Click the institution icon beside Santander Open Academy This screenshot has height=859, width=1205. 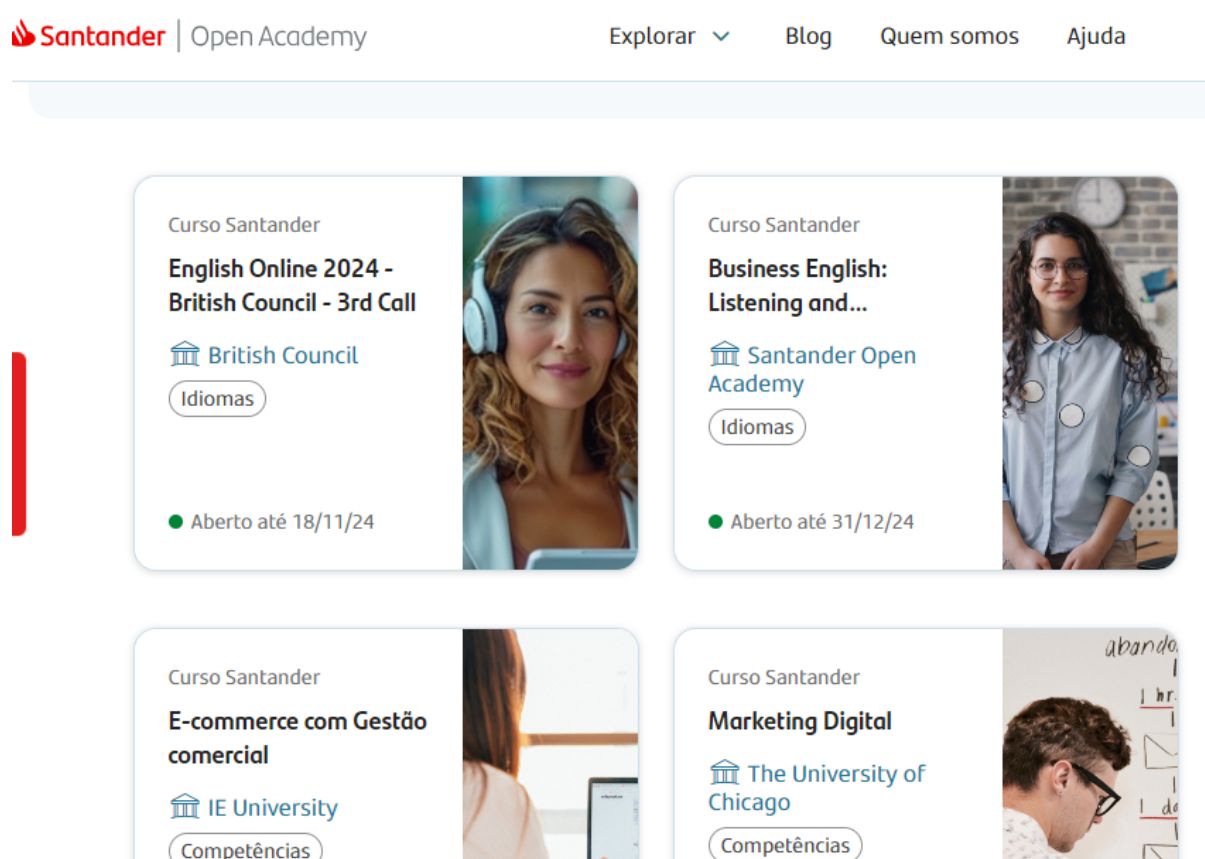(725, 355)
